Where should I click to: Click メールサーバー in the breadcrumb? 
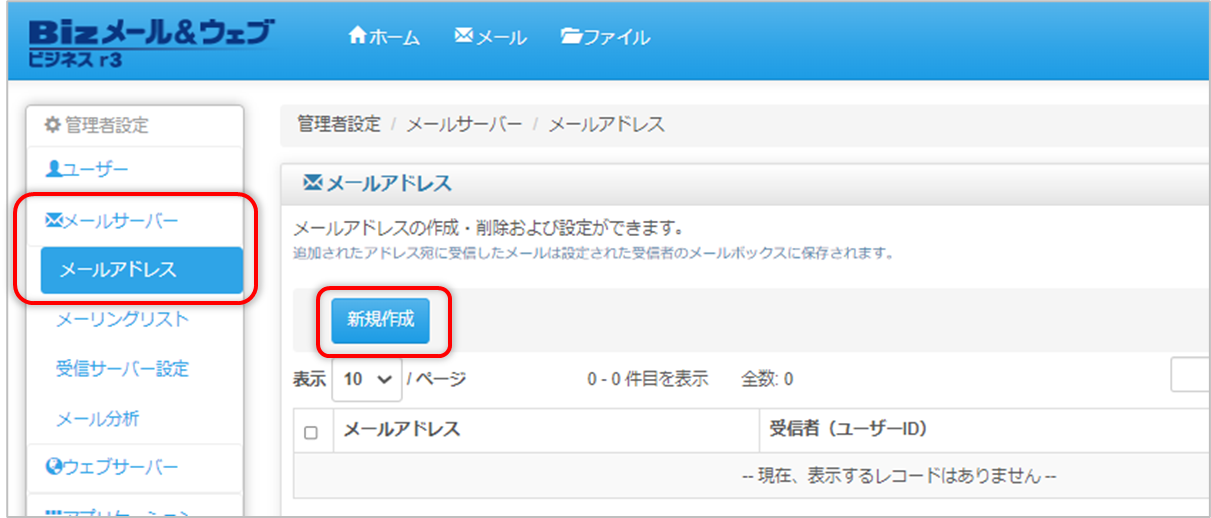point(464,125)
